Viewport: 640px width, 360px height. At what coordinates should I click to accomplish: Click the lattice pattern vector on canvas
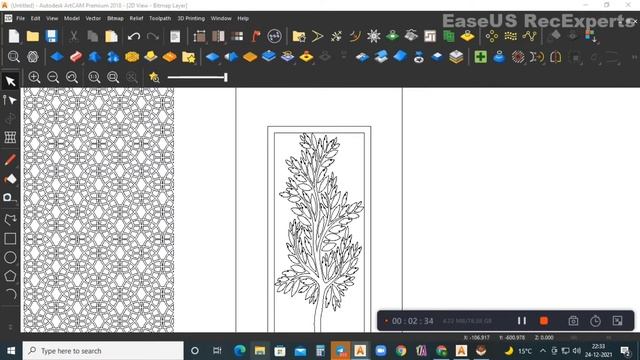tap(99, 210)
